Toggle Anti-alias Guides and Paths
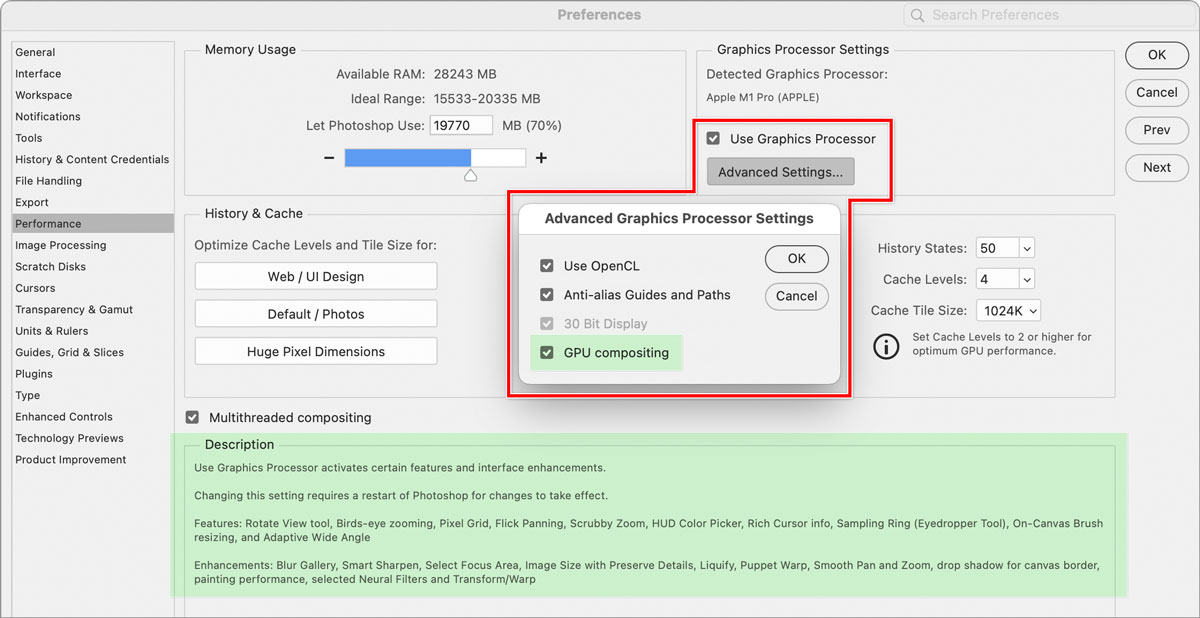The height and width of the screenshot is (618, 1200). click(547, 295)
